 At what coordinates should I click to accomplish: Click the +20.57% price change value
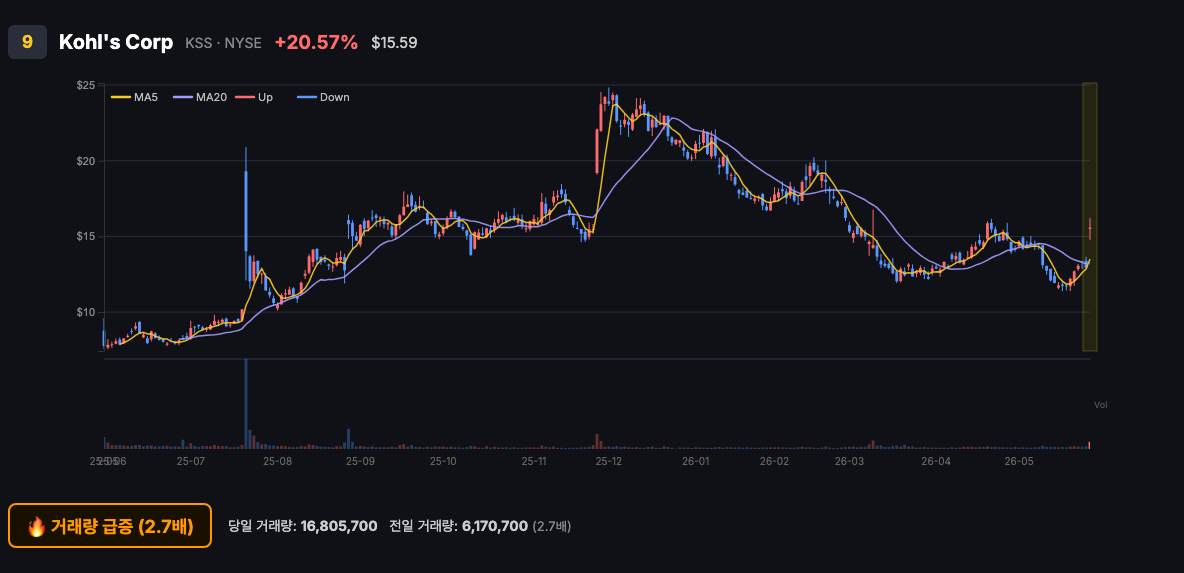(x=316, y=43)
